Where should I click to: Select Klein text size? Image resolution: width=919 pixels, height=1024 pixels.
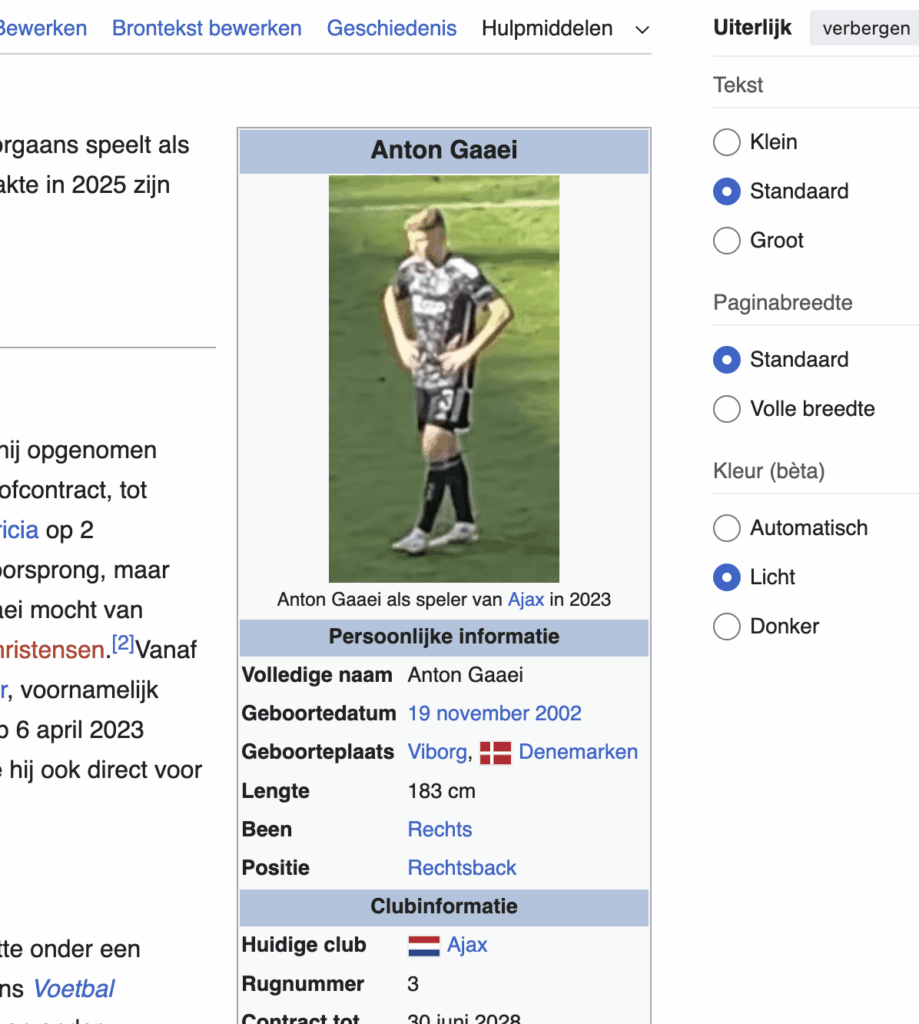coord(727,142)
